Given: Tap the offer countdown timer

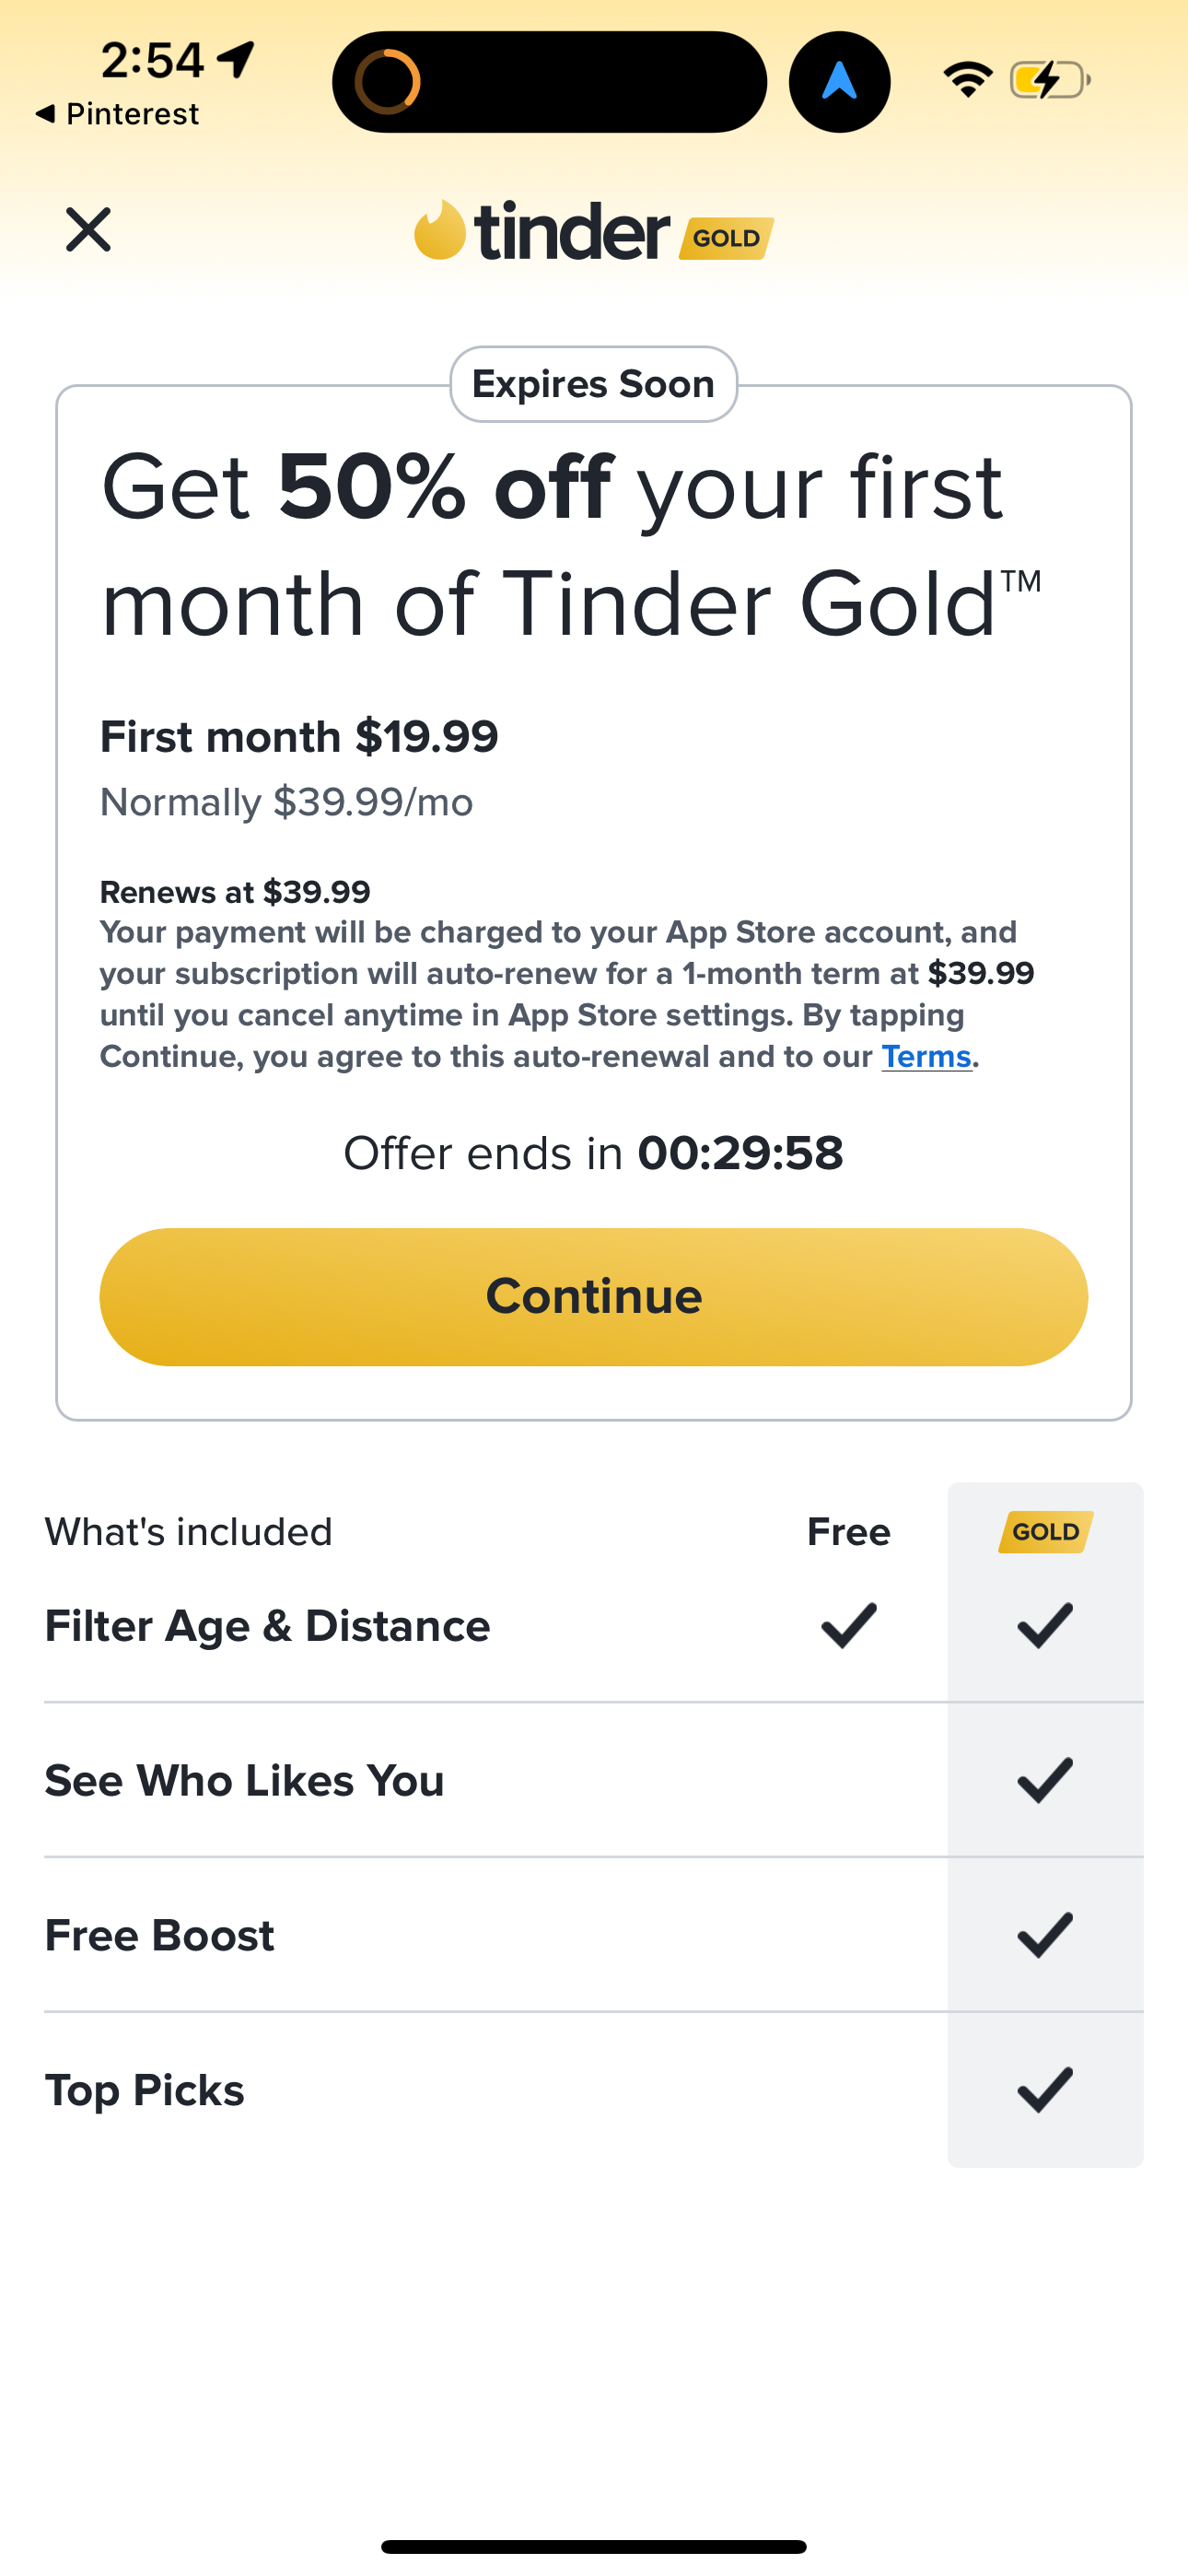Looking at the screenshot, I should pyautogui.click(x=740, y=1153).
